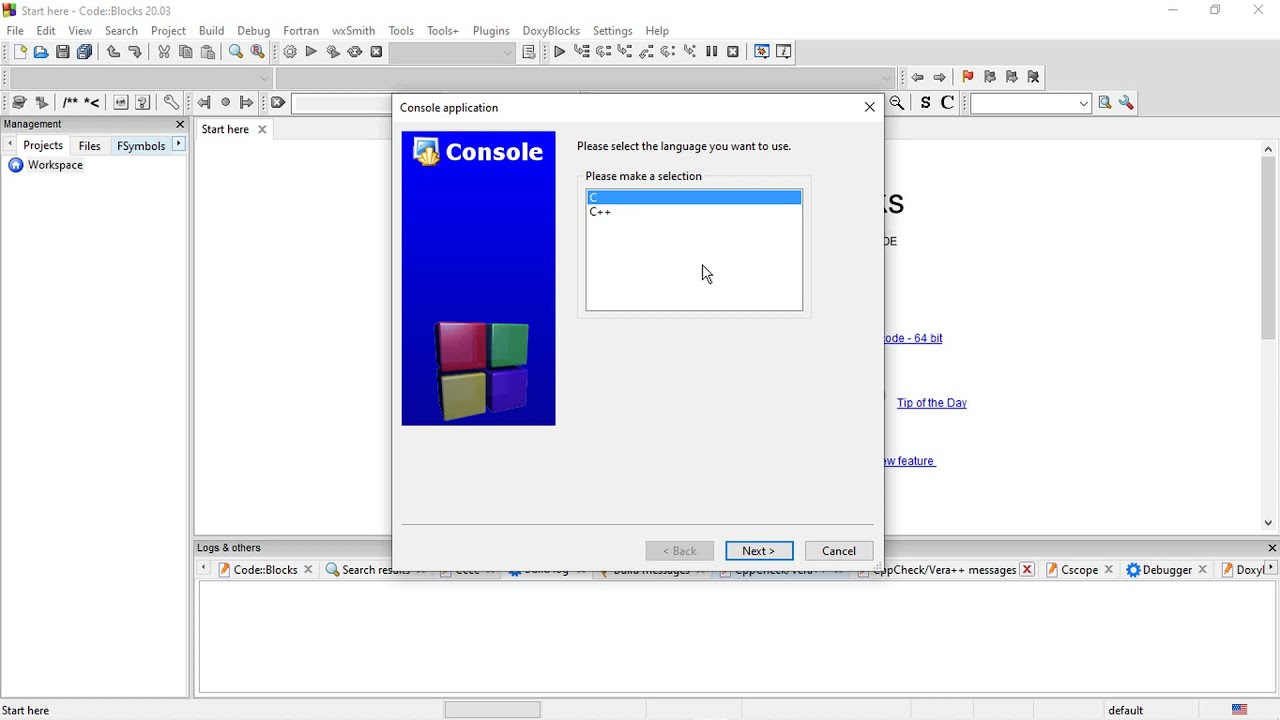Close the Management panel
Viewport: 1280px width, 720px height.
[x=180, y=124]
